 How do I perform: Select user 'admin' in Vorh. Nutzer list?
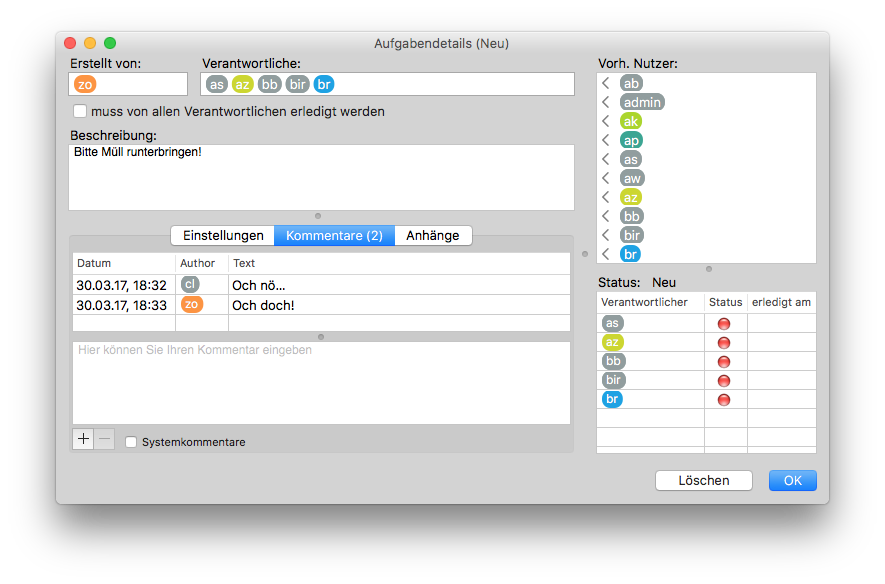pyautogui.click(x=642, y=102)
